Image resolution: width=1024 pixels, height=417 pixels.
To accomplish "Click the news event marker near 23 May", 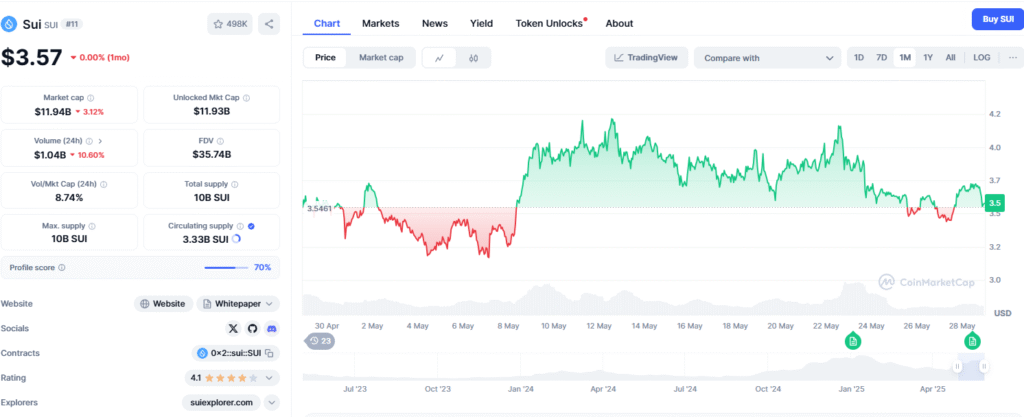I will (853, 341).
